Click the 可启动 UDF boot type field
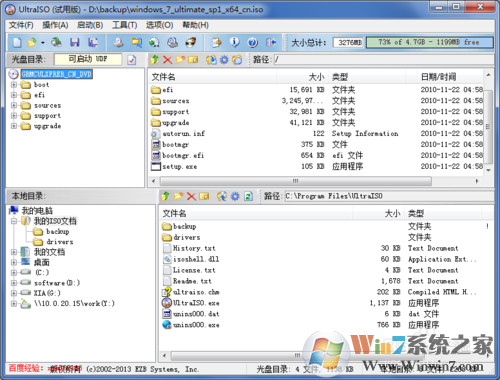Viewport: 500px width, 380px height. coord(88,59)
